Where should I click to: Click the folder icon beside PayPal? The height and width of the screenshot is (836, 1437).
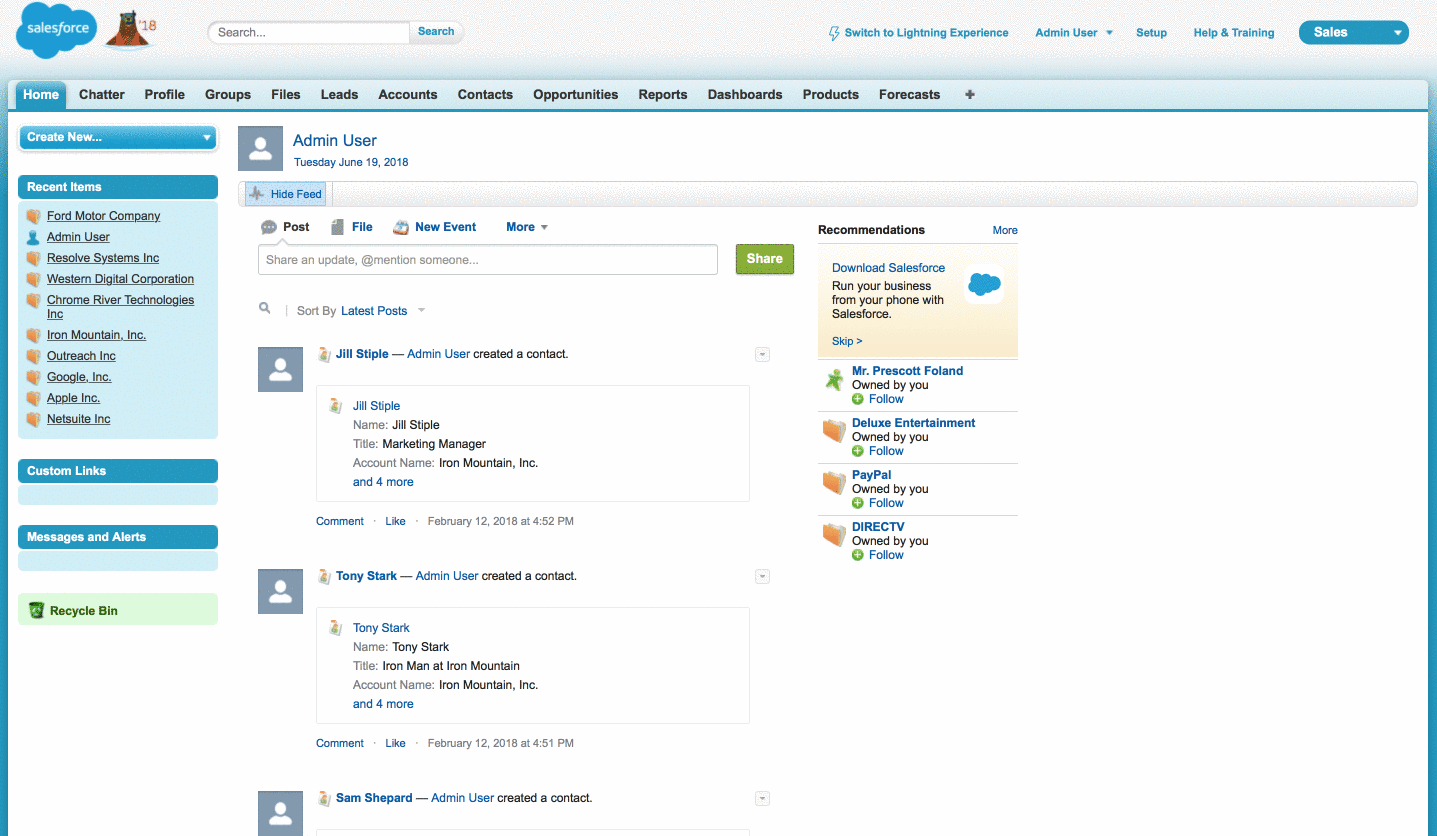pyautogui.click(x=834, y=483)
